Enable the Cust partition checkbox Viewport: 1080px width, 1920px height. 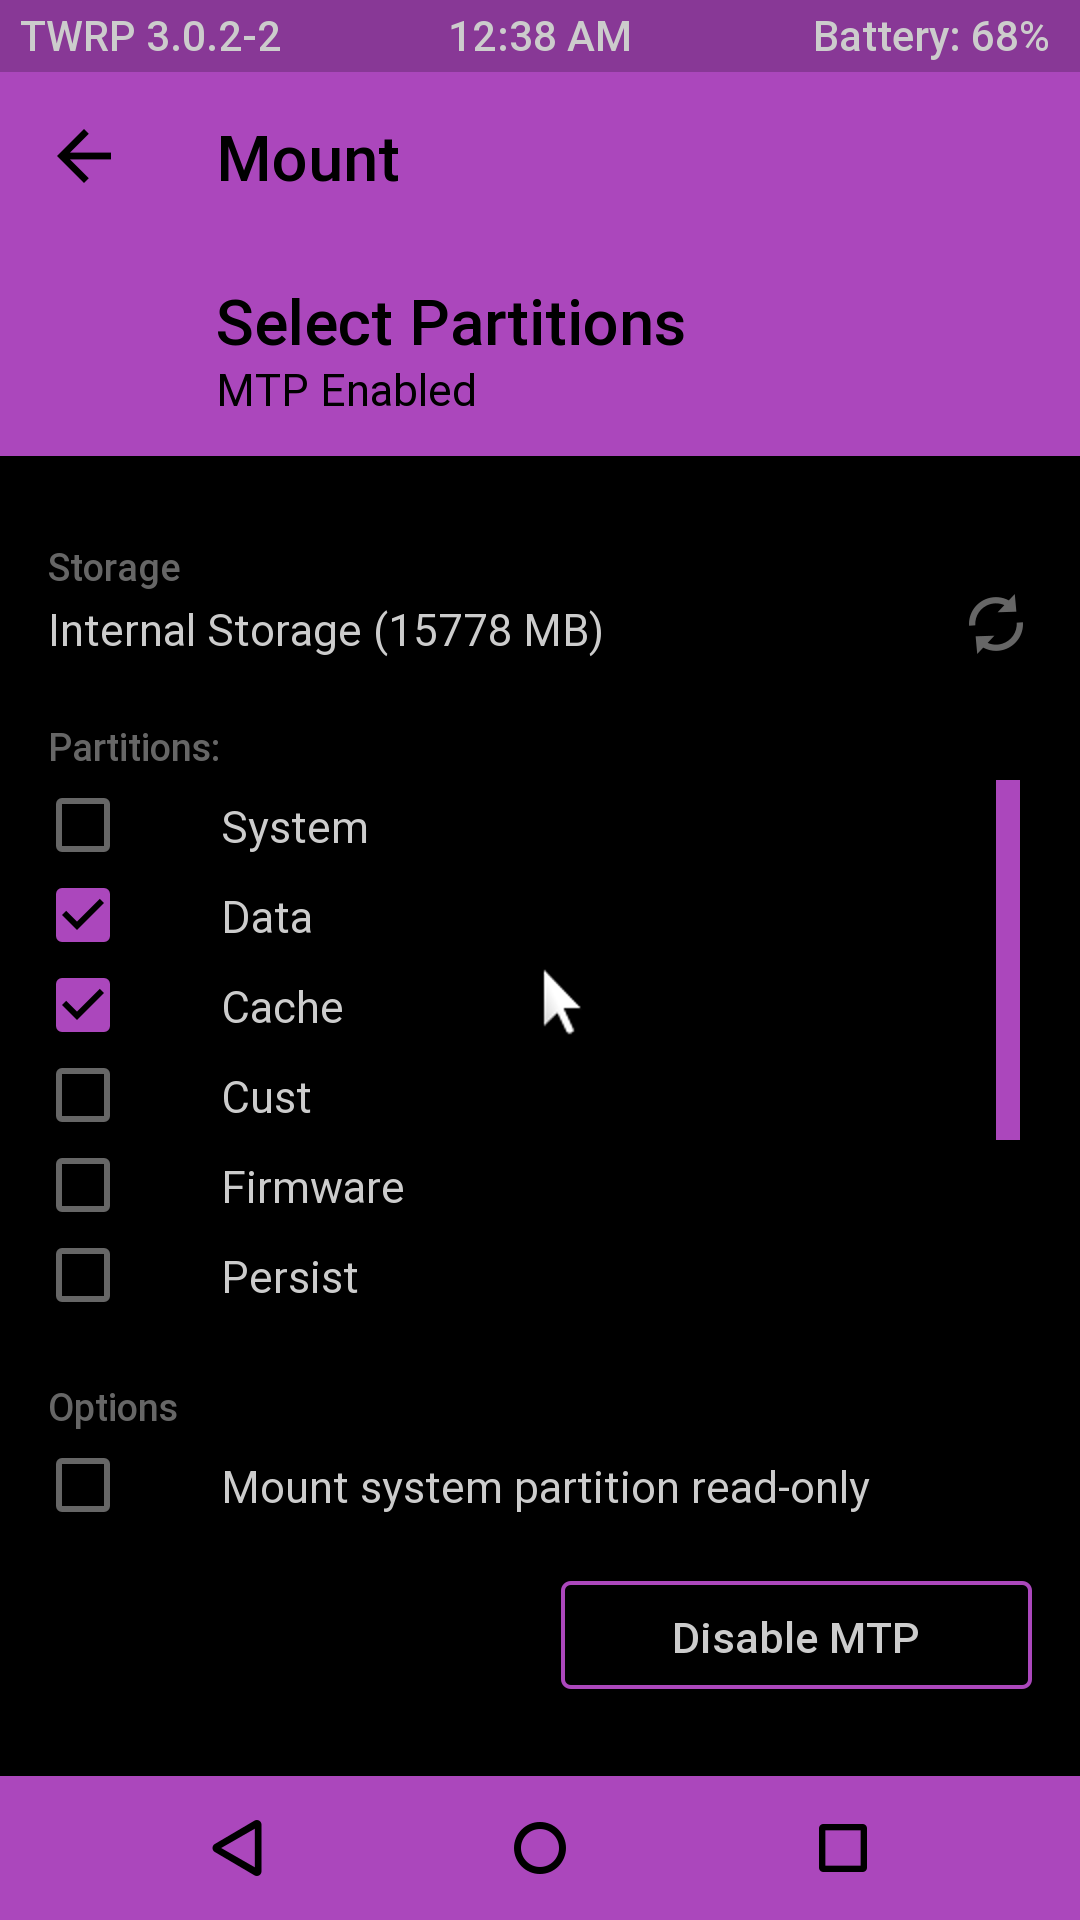83,1096
